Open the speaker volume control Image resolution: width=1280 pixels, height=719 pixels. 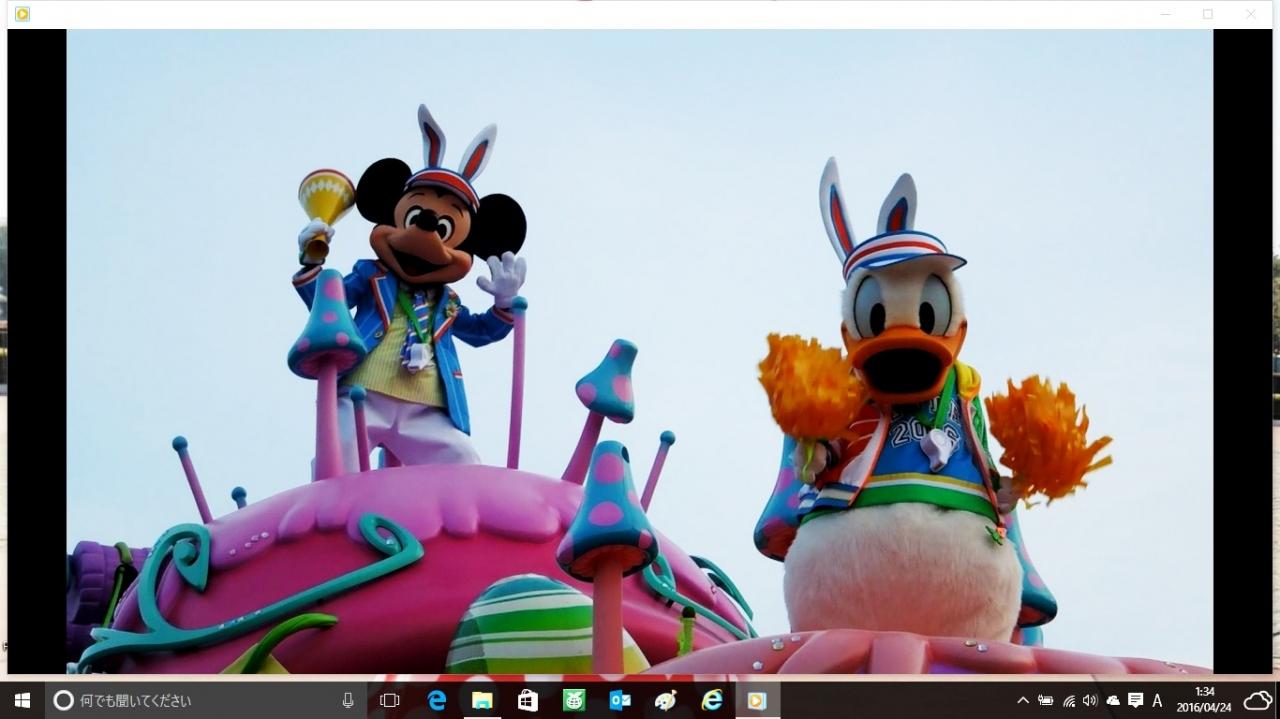pos(1090,701)
